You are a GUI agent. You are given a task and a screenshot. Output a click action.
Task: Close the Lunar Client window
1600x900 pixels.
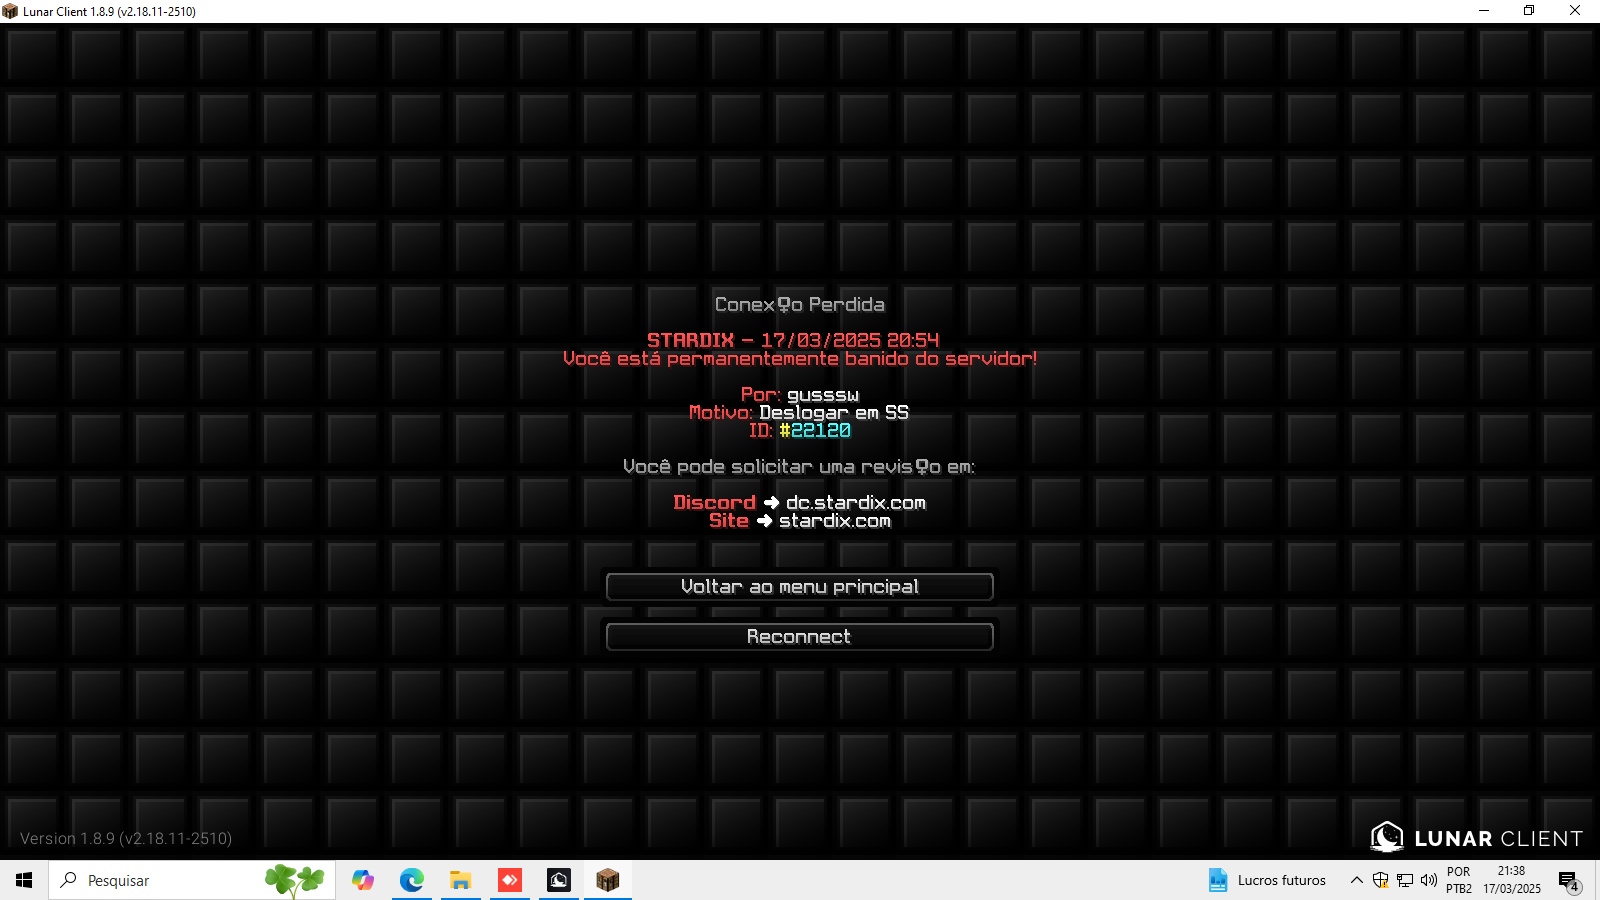pos(1575,11)
